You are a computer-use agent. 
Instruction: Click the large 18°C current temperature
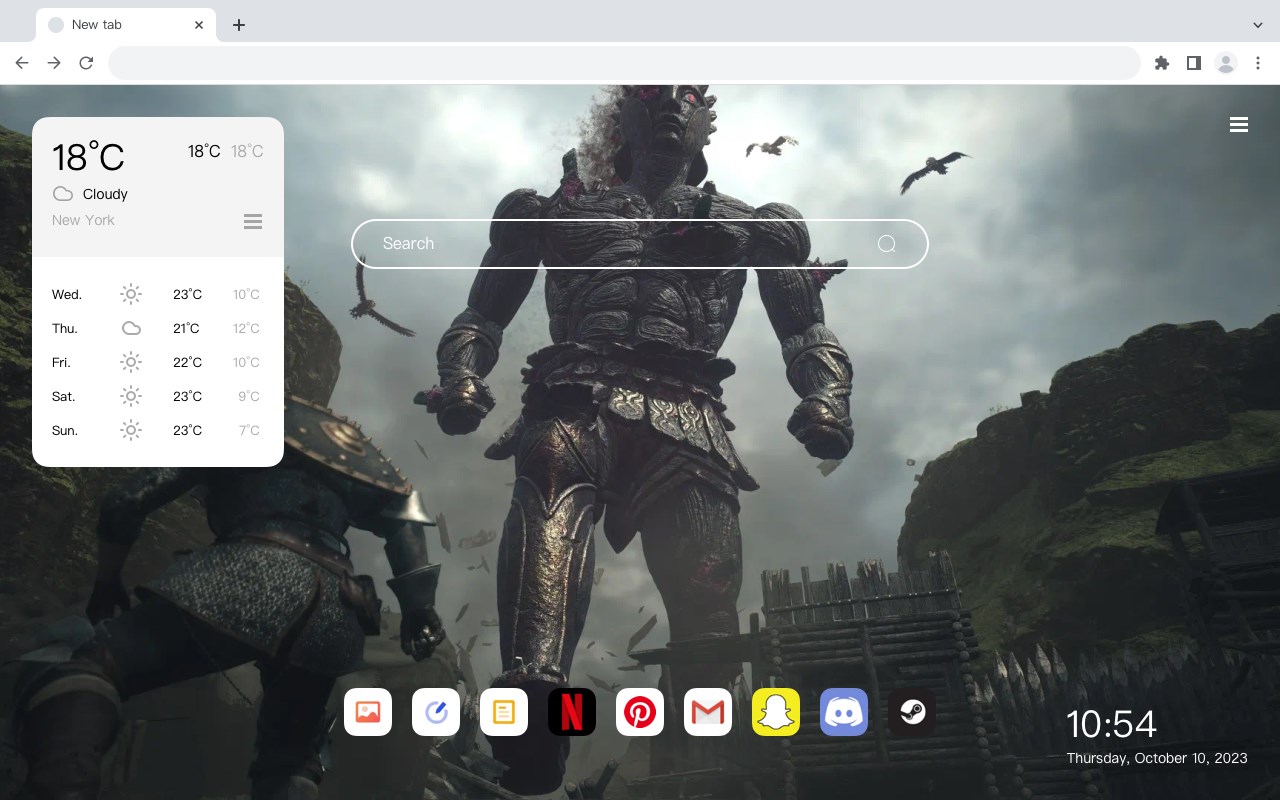[x=88, y=157]
